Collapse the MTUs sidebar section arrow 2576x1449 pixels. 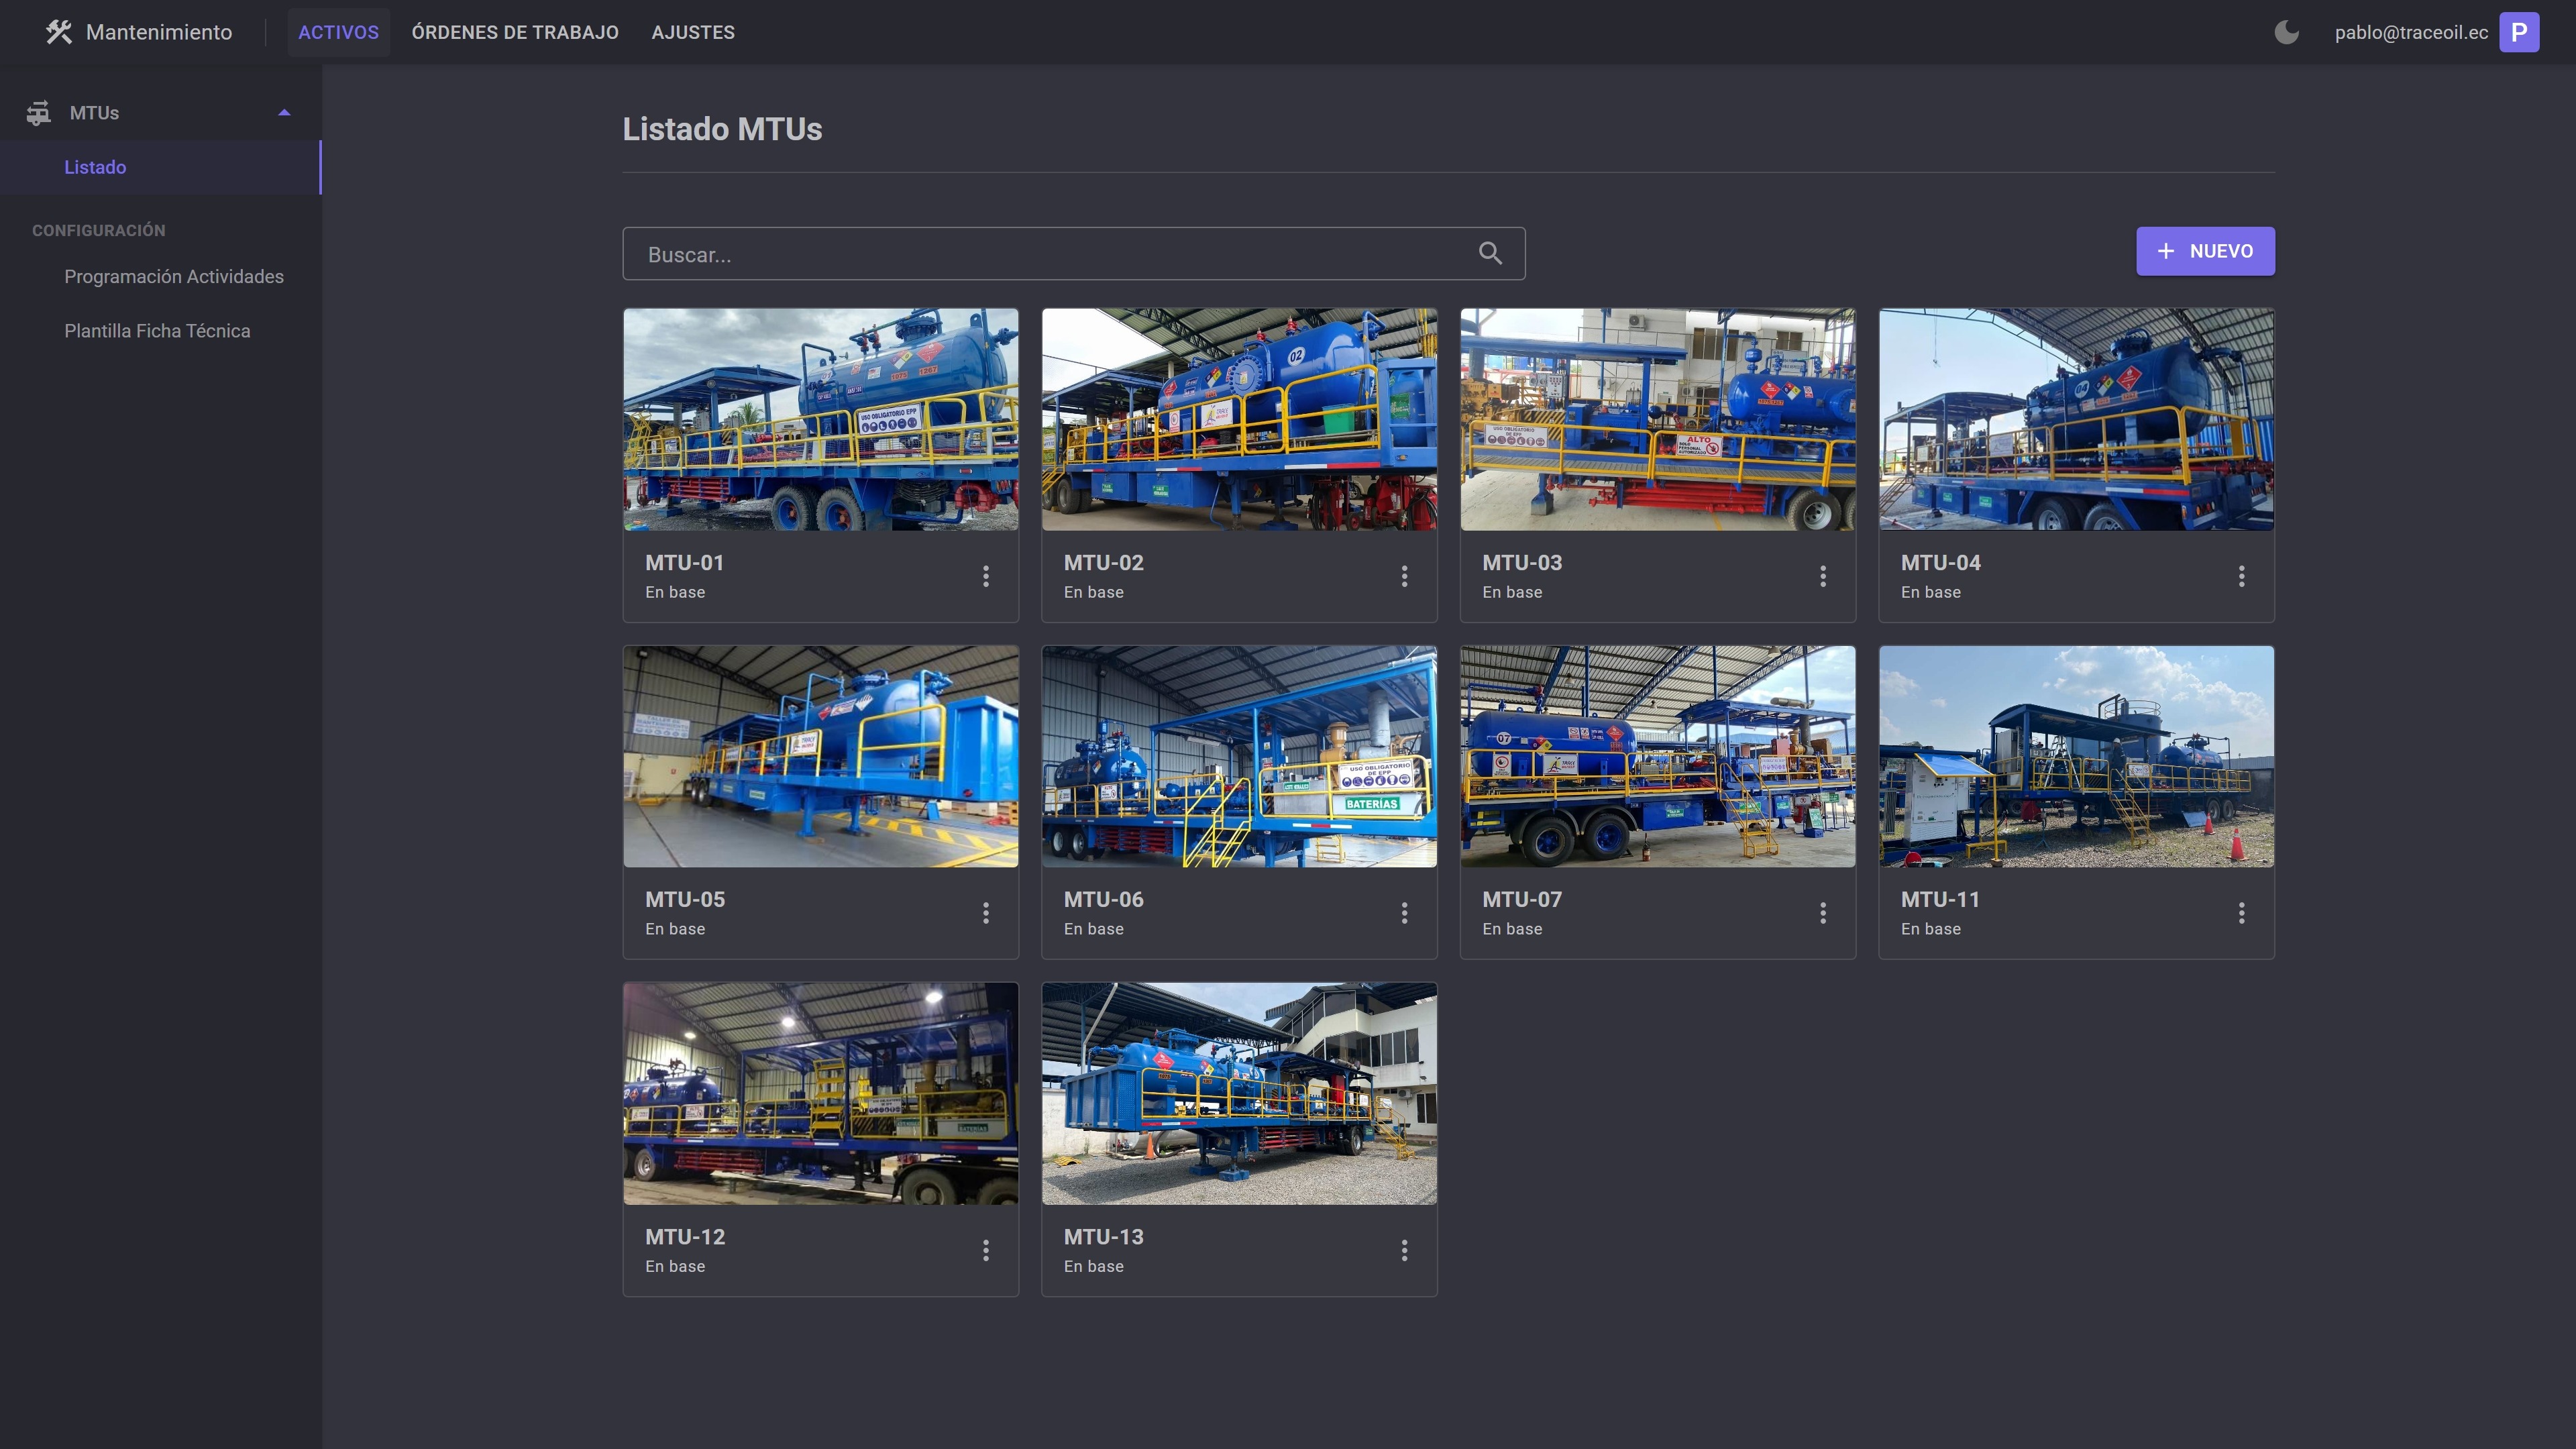[x=284, y=113]
